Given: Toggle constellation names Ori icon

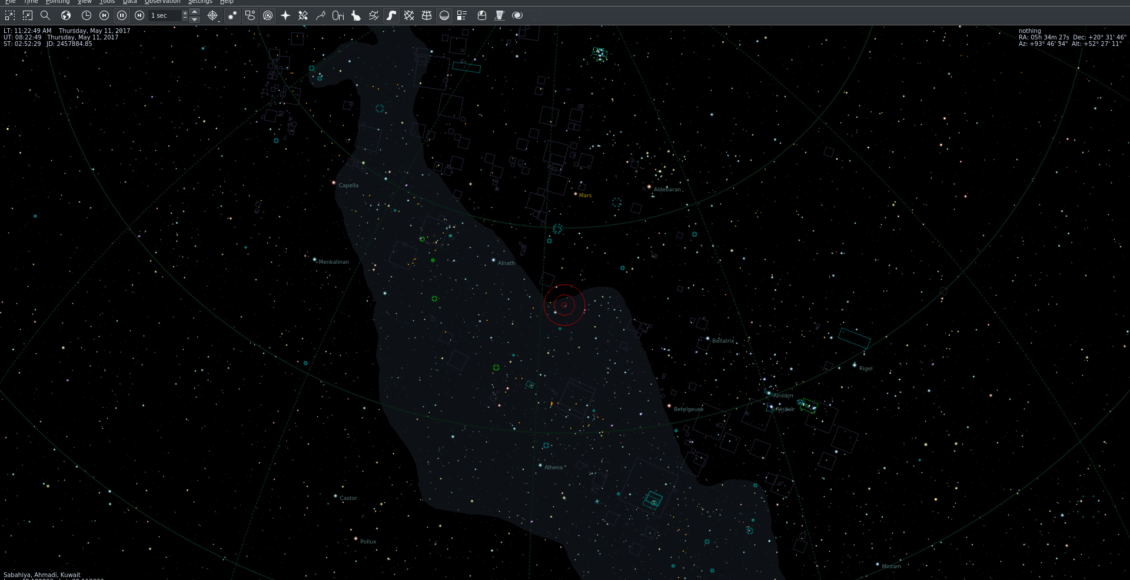Looking at the screenshot, I should (x=338, y=16).
